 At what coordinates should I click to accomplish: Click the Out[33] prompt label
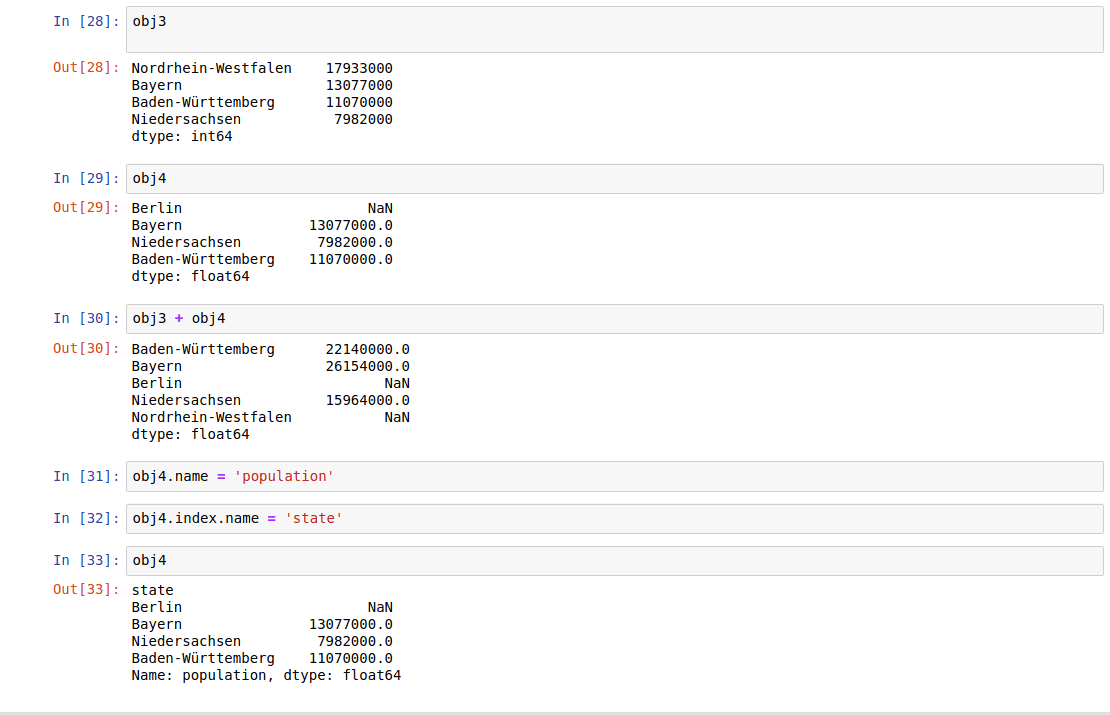86,589
